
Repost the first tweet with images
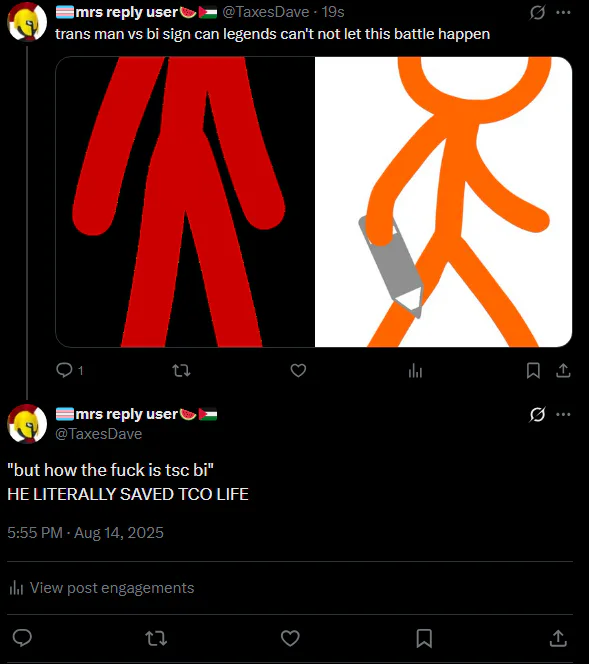[181, 371]
